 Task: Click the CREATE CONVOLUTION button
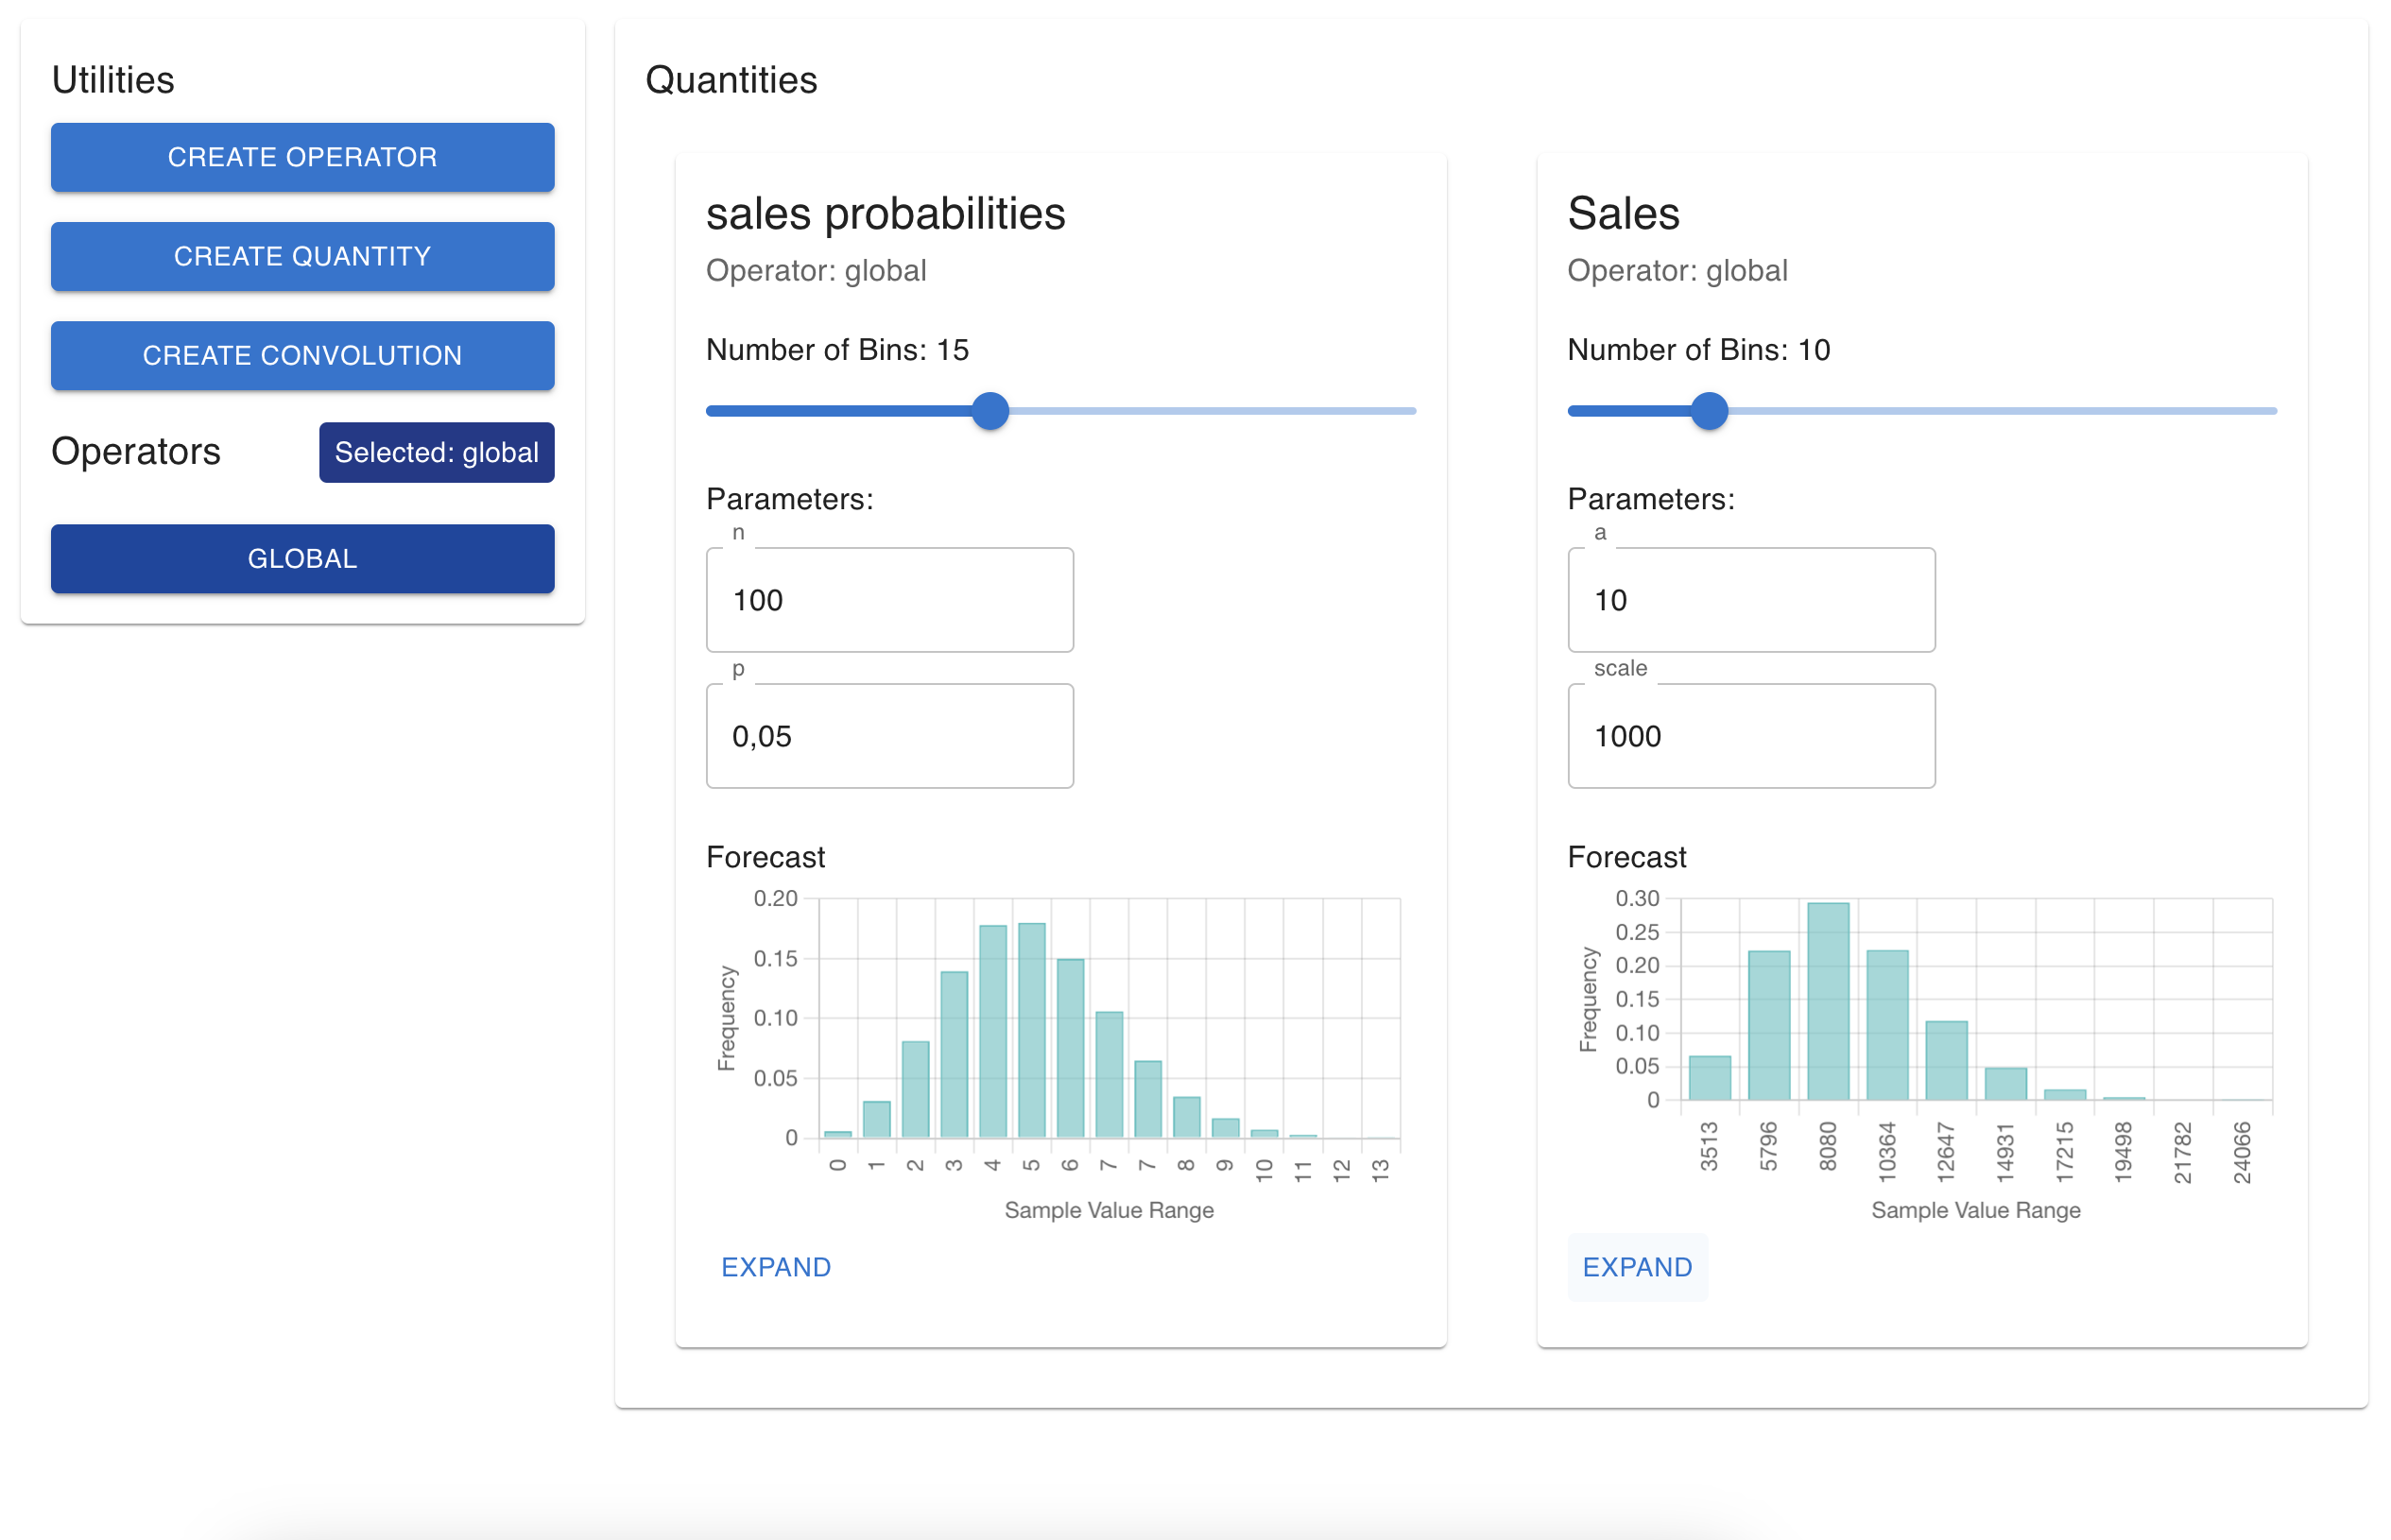301,355
